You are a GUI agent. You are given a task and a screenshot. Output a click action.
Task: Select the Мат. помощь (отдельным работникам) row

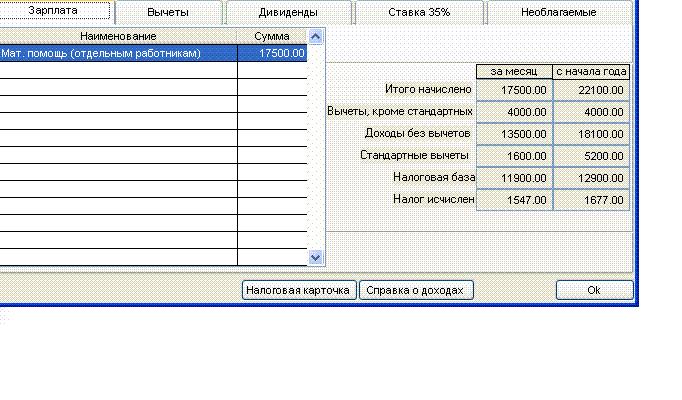[118, 54]
